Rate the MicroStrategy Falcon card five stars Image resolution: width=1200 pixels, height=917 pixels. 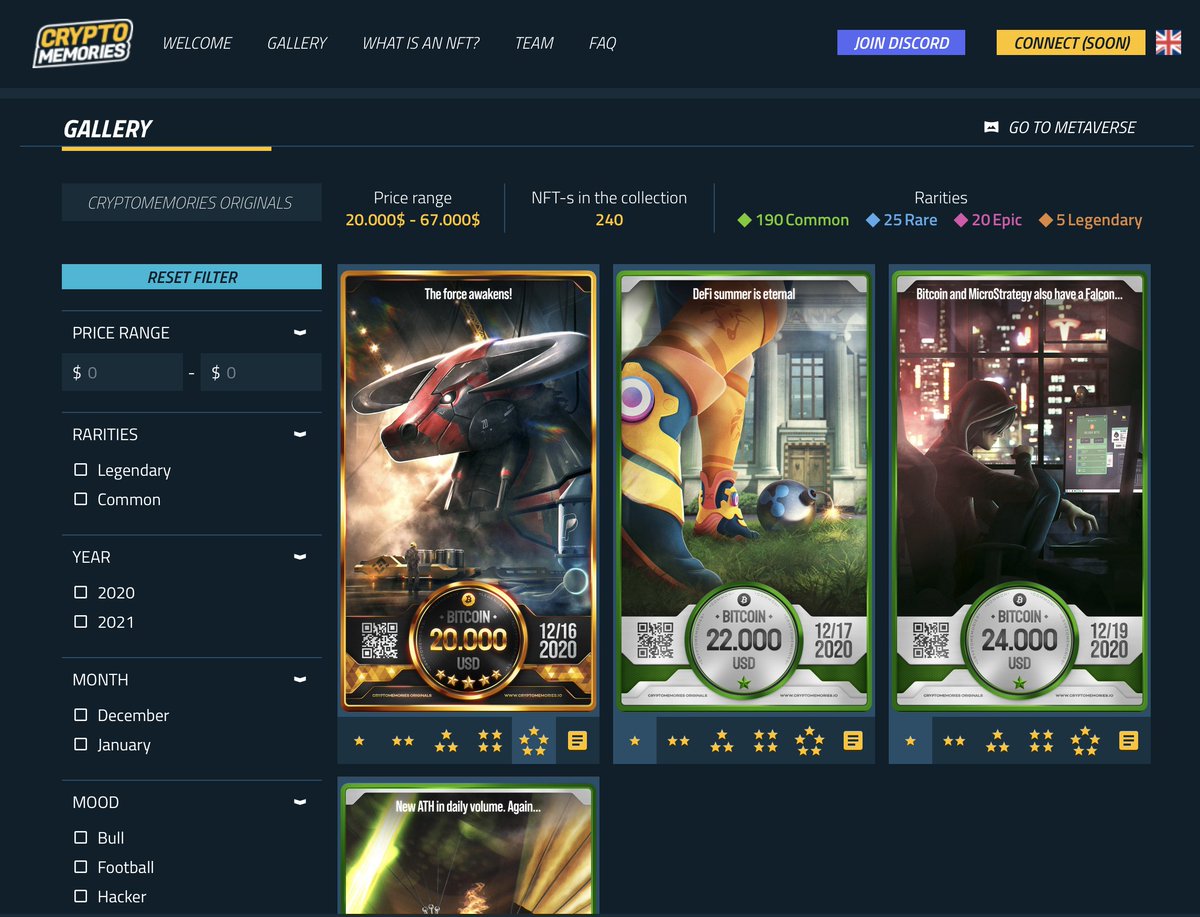click(1085, 741)
